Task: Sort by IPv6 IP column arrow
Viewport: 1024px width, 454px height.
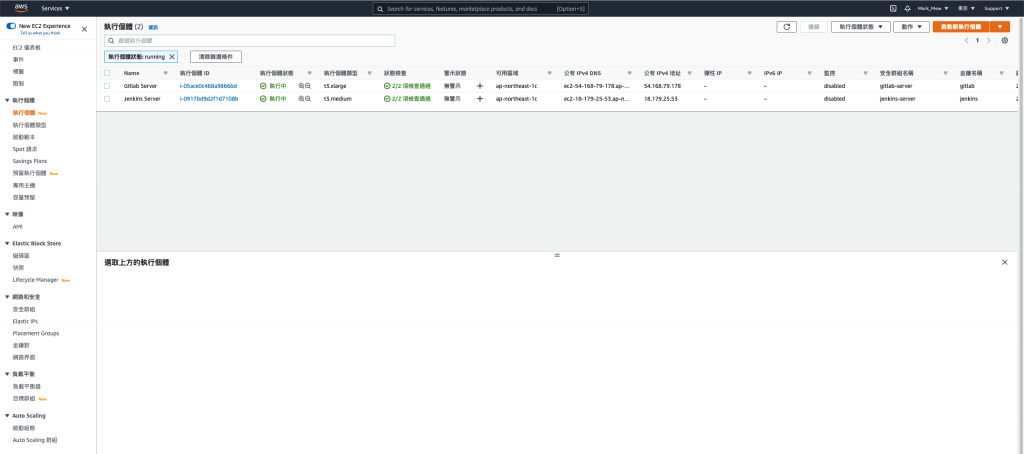Action: tap(809, 73)
